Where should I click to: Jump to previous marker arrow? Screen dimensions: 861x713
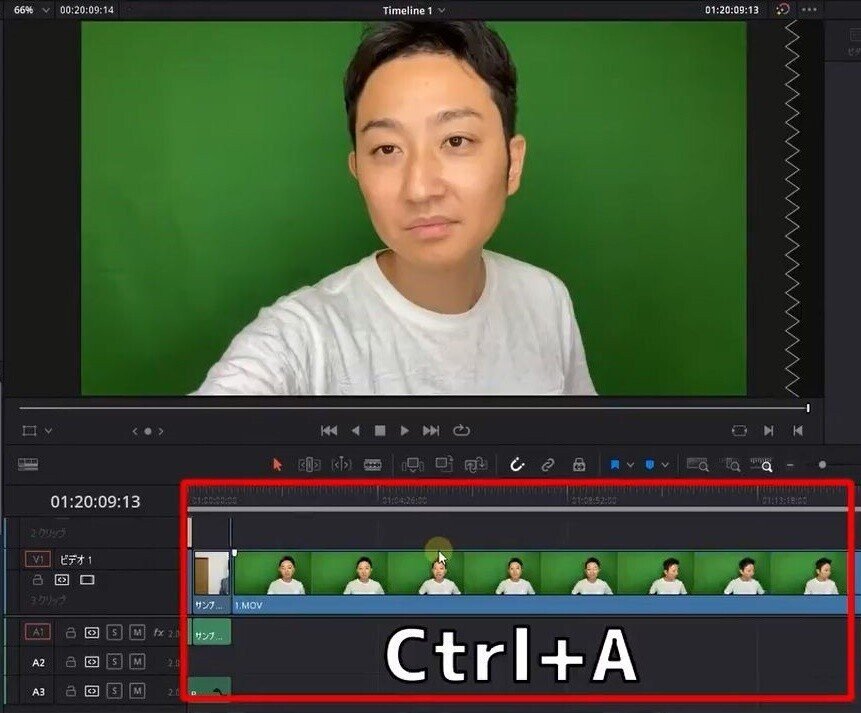(x=135, y=431)
